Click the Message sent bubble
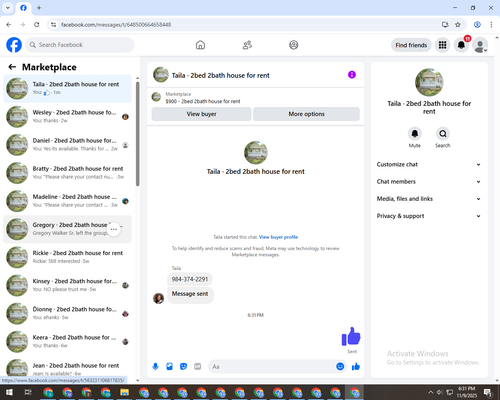The height and width of the screenshot is (400, 500). pyautogui.click(x=190, y=294)
